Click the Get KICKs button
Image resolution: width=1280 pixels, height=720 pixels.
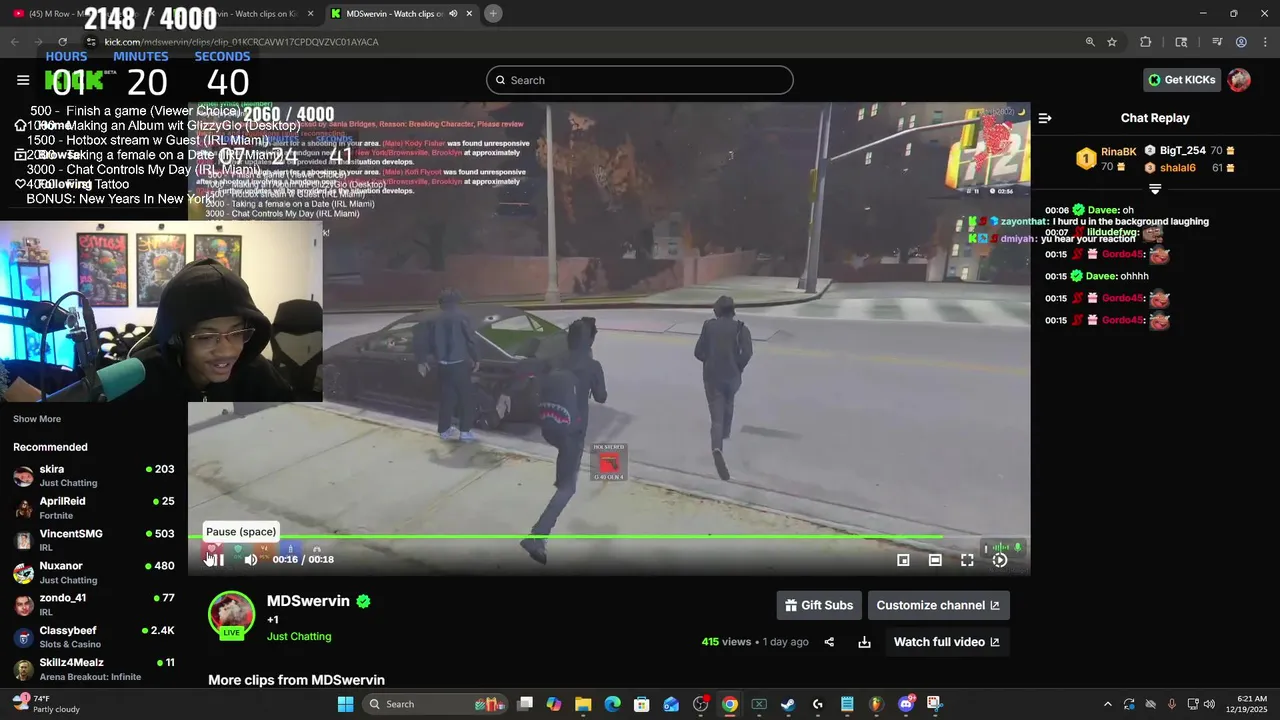(x=1182, y=80)
